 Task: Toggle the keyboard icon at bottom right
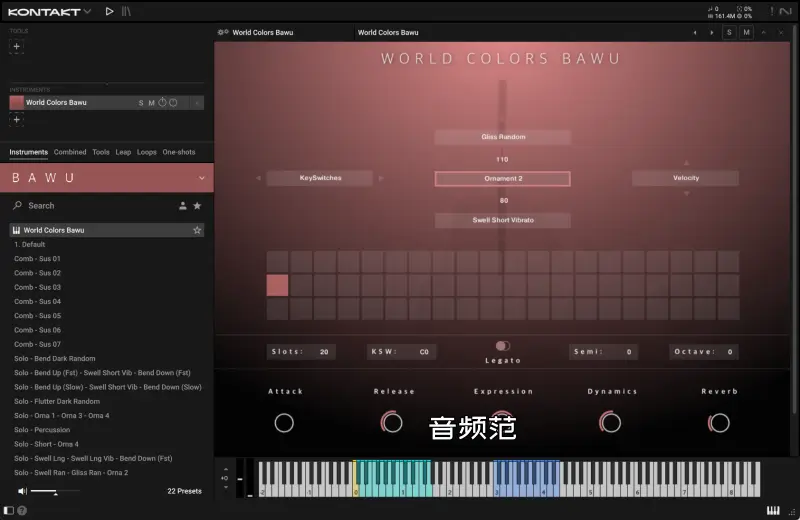coord(773,511)
